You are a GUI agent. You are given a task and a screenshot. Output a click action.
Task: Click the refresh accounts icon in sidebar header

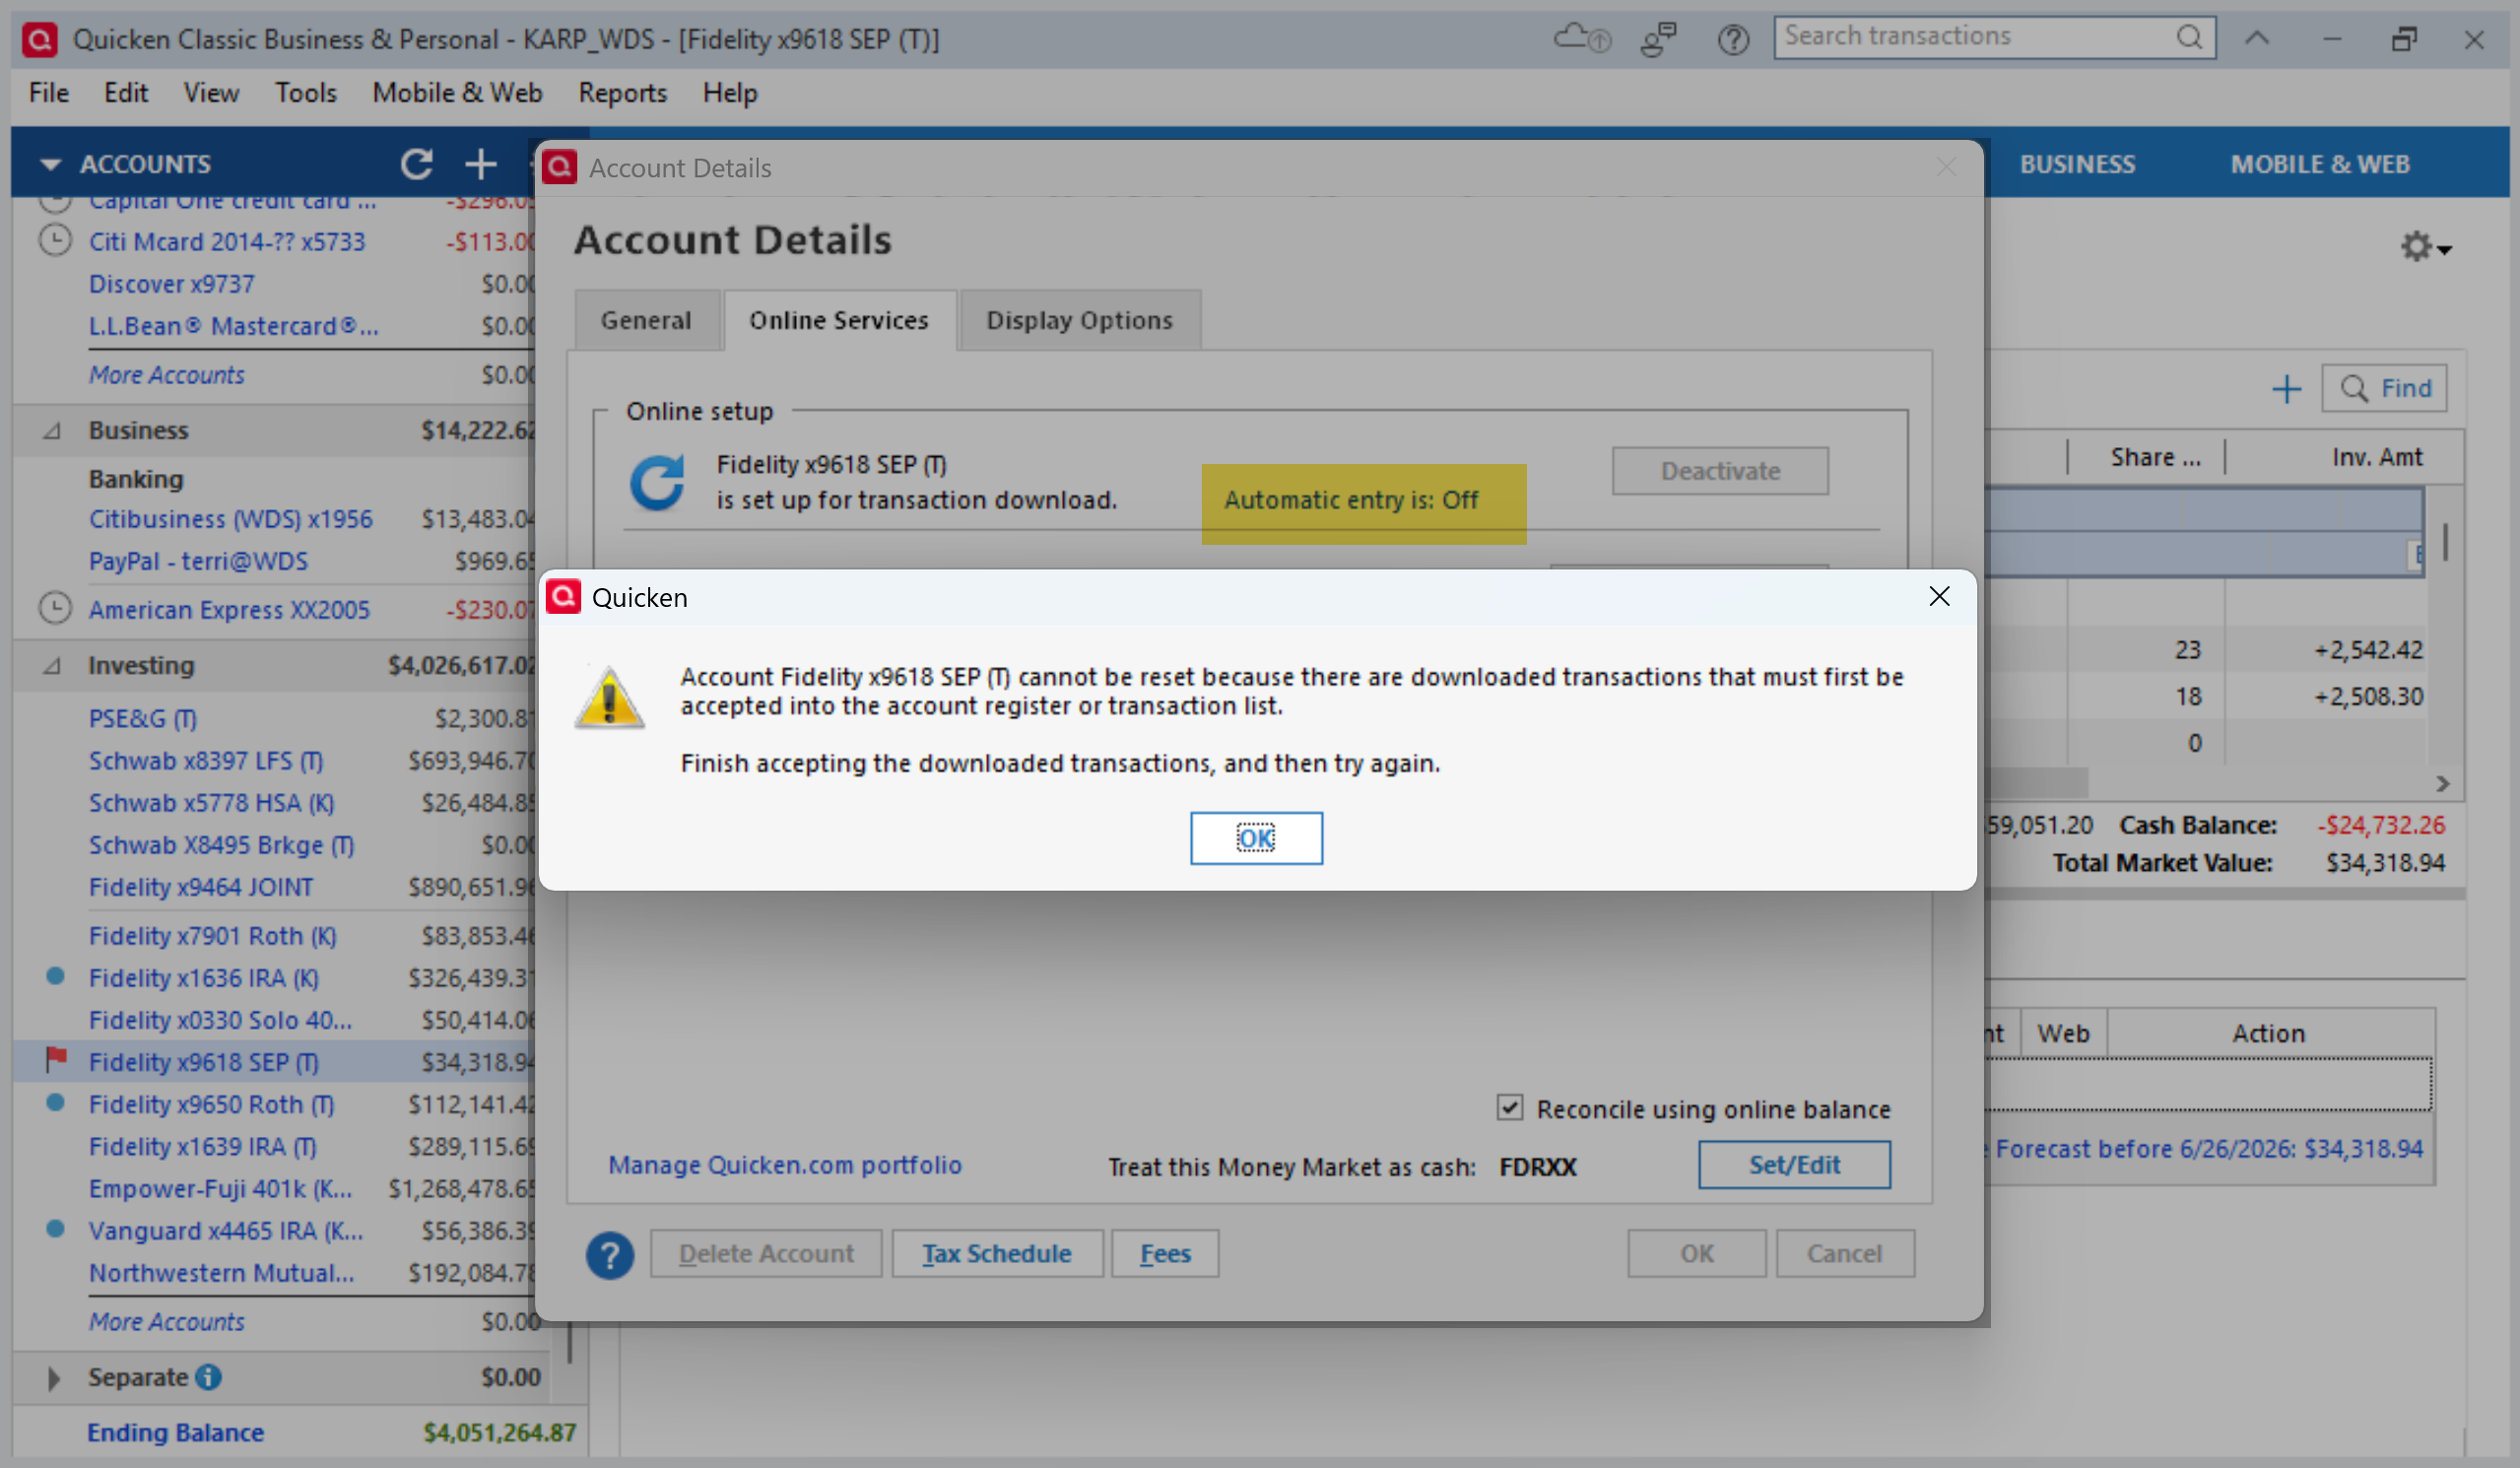[x=416, y=163]
